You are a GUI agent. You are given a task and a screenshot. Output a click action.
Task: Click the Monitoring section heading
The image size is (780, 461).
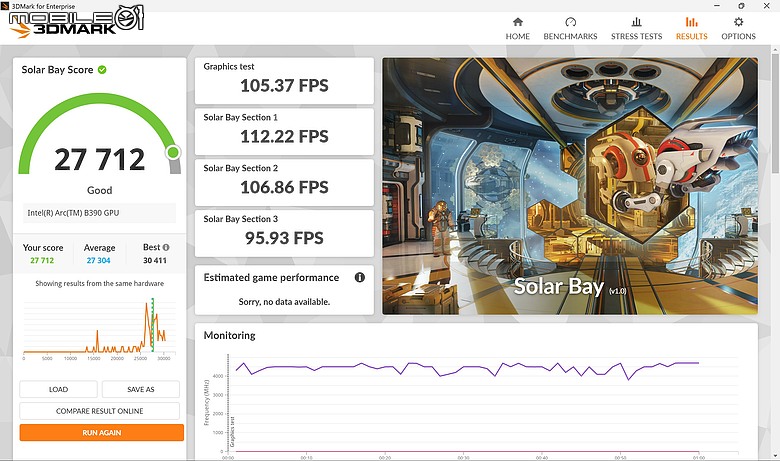229,335
